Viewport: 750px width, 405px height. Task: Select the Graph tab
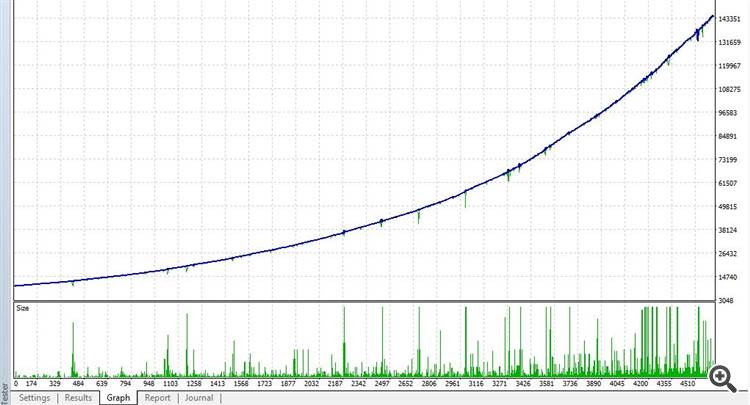tap(118, 398)
